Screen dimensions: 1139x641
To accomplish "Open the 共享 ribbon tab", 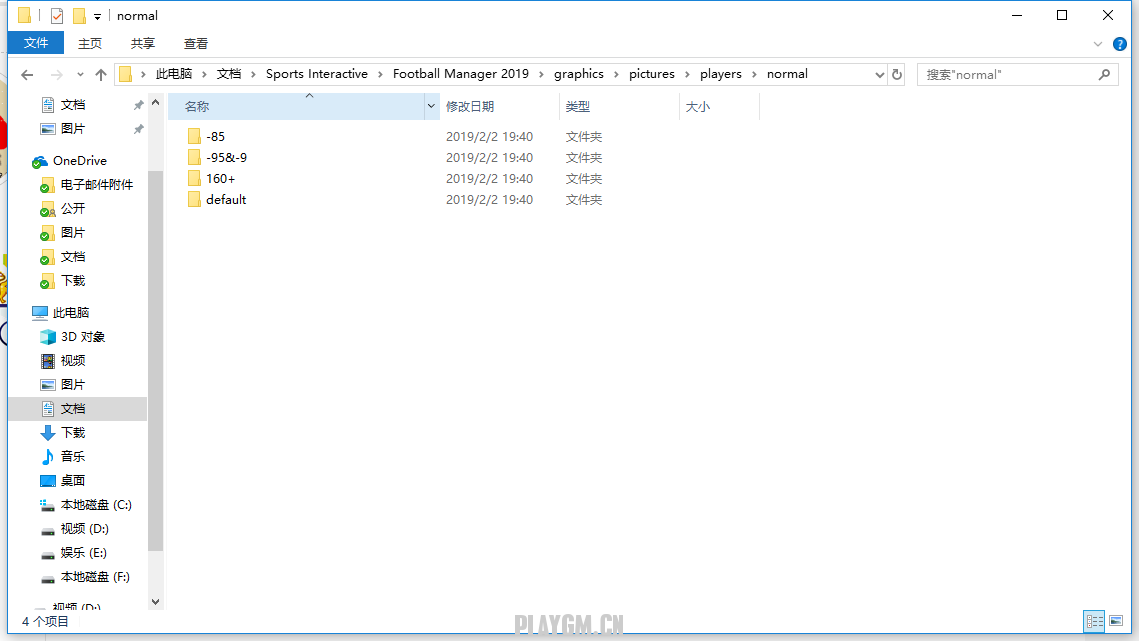I will point(143,43).
